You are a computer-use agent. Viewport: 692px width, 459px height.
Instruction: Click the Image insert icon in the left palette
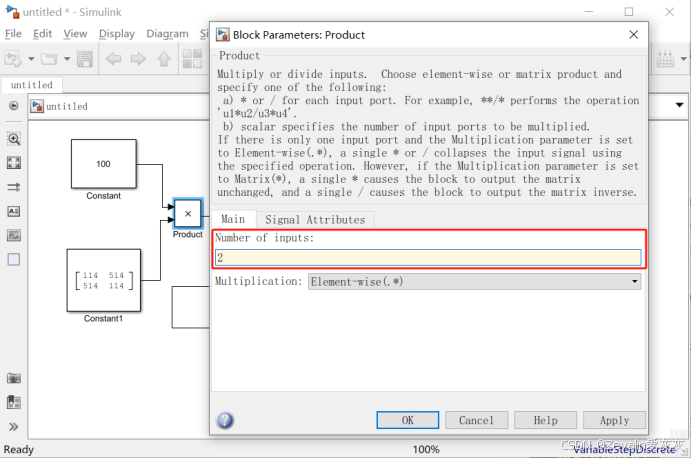14,236
